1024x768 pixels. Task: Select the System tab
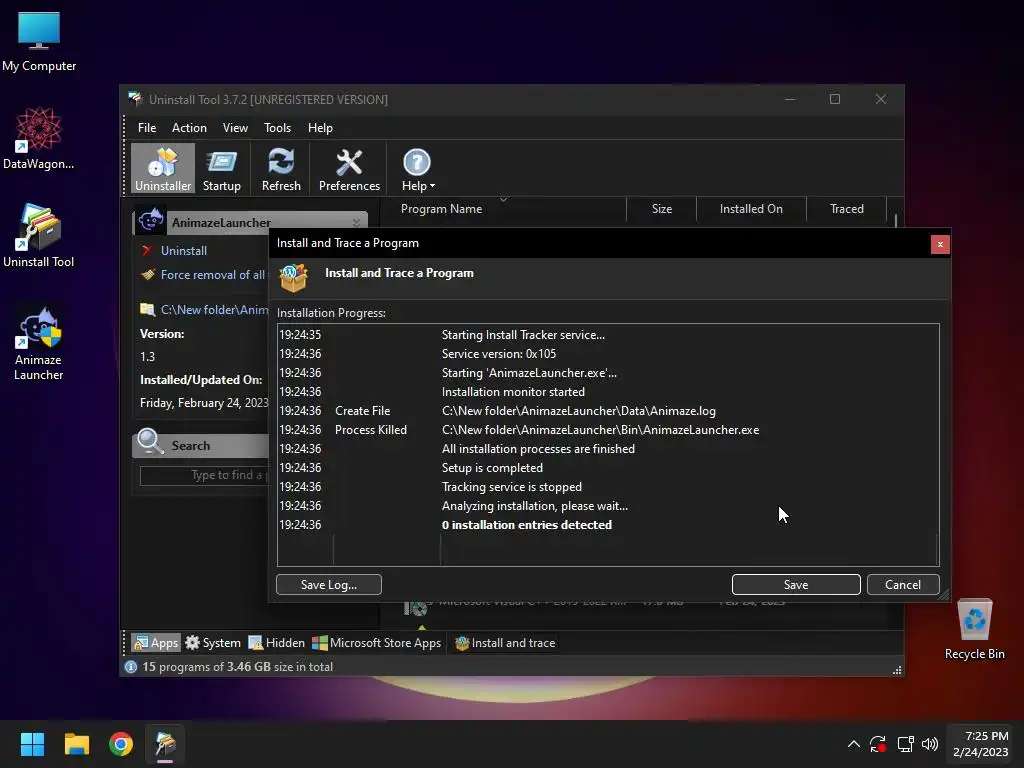click(x=212, y=643)
